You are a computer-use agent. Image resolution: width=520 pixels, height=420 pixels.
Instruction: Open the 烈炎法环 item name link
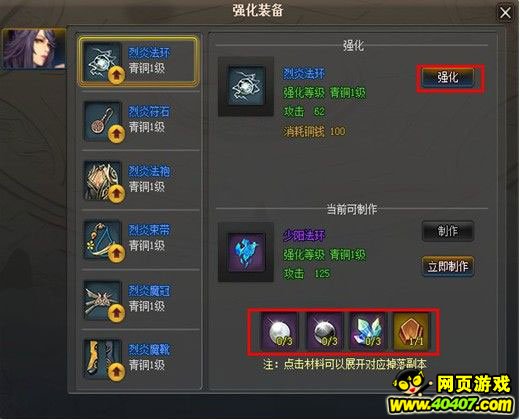coord(149,53)
